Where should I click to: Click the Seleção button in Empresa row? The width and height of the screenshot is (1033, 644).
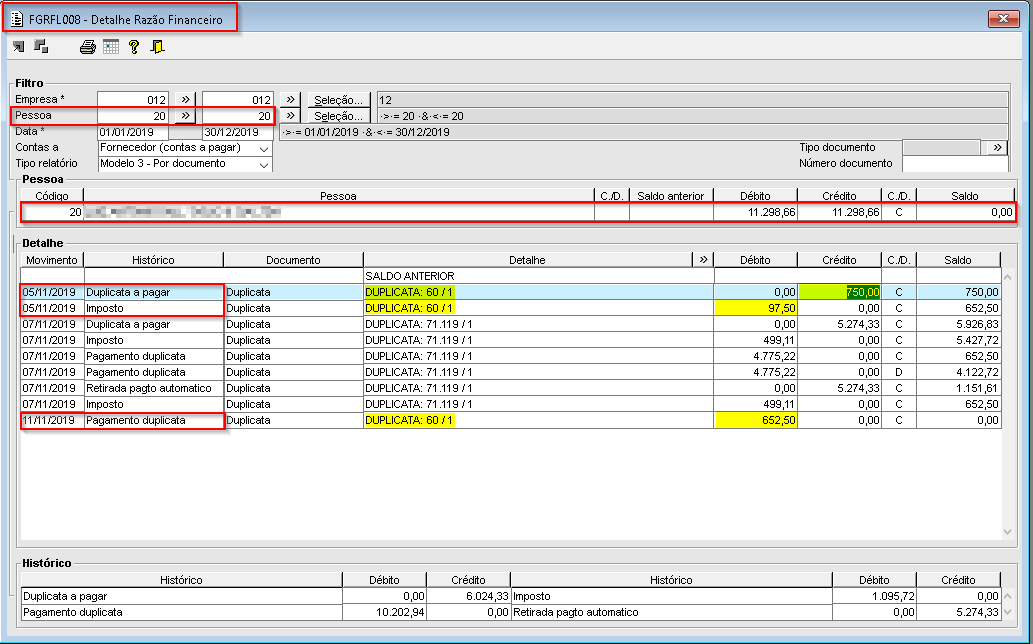click(338, 100)
